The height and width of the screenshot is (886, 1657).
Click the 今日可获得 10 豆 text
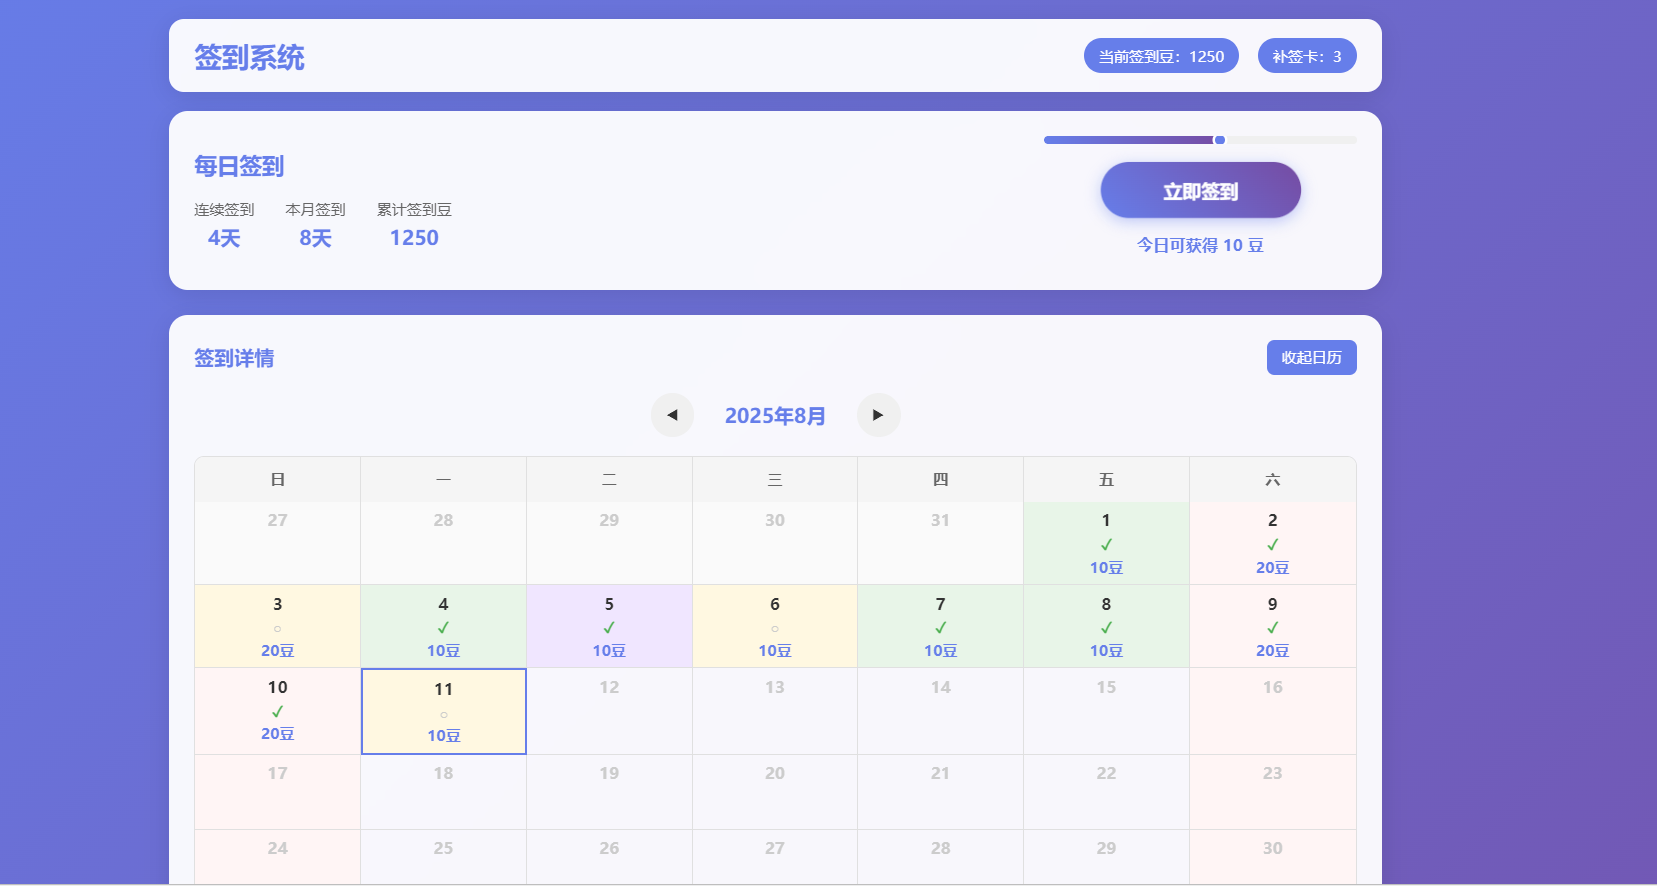pos(1200,246)
